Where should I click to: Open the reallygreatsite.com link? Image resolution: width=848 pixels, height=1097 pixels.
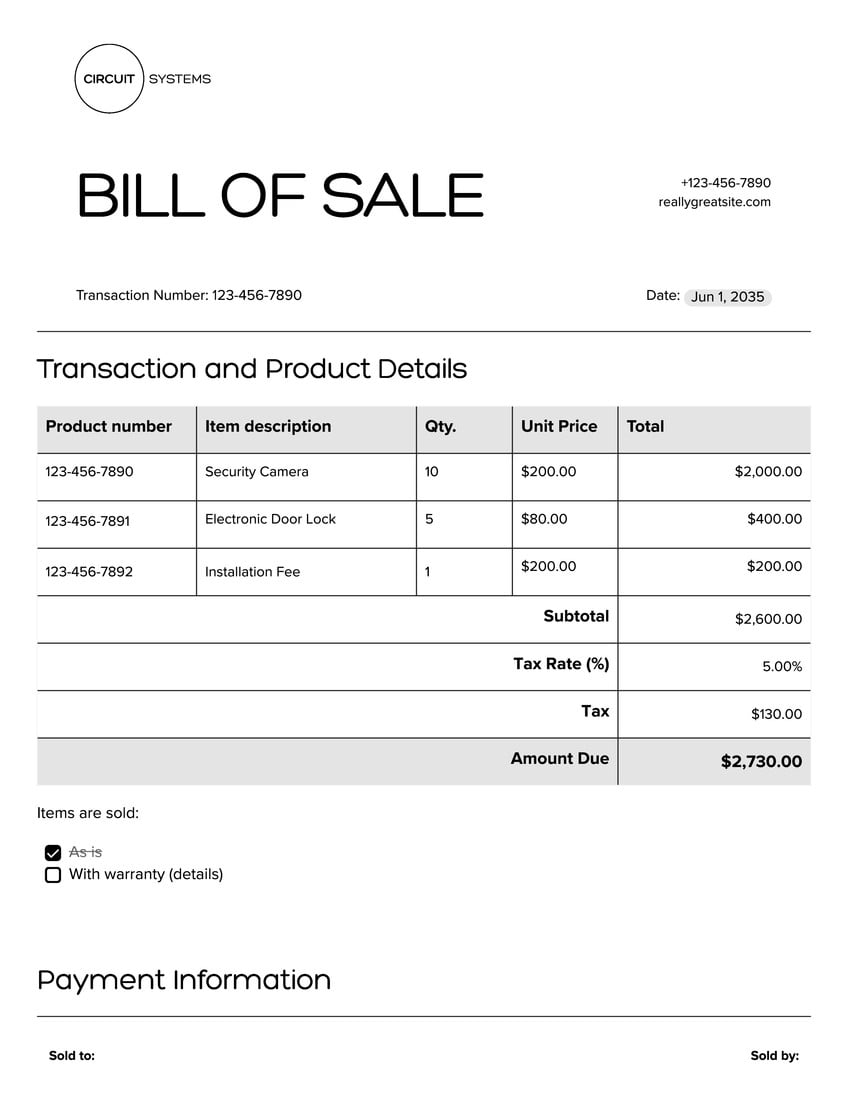[714, 202]
